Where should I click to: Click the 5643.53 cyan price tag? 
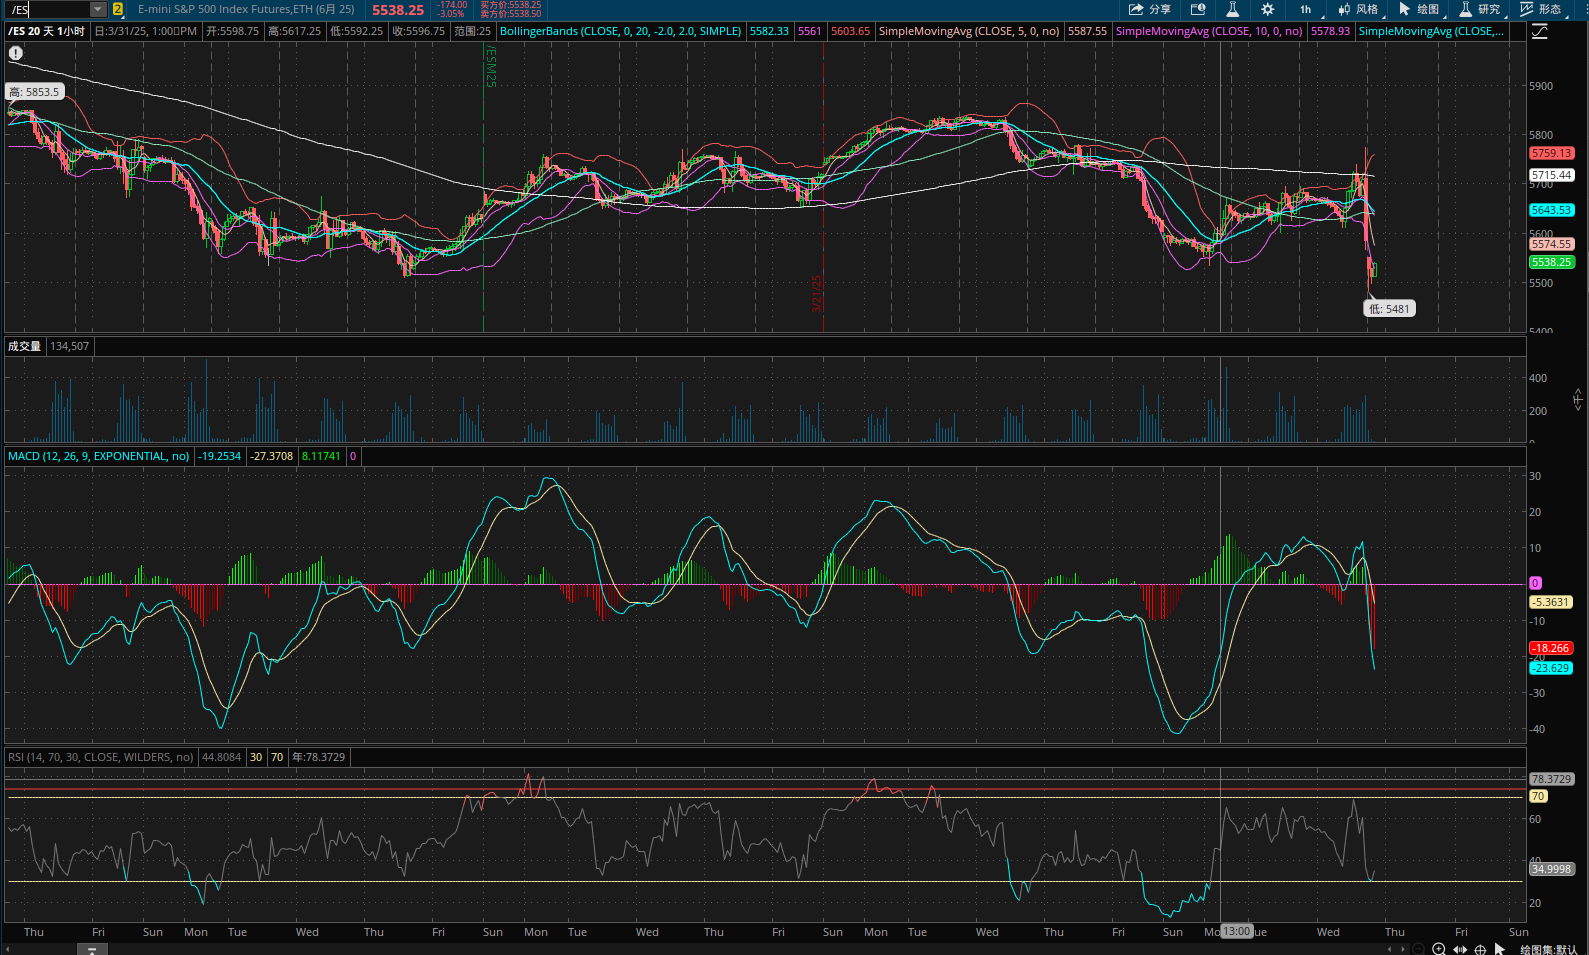pyautogui.click(x=1551, y=210)
